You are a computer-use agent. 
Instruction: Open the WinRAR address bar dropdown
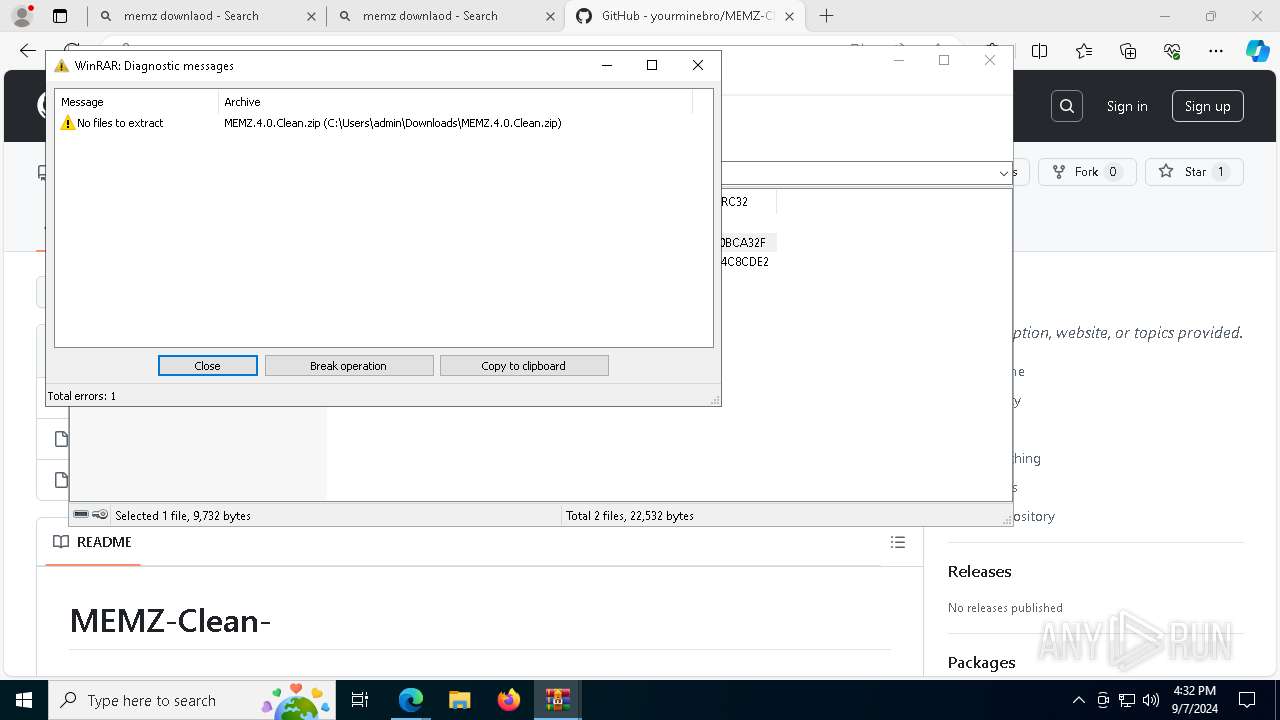[x=1003, y=173]
